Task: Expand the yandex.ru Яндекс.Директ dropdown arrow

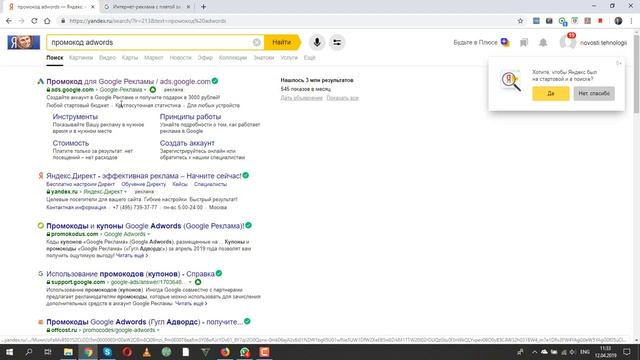Action: [x=125, y=192]
